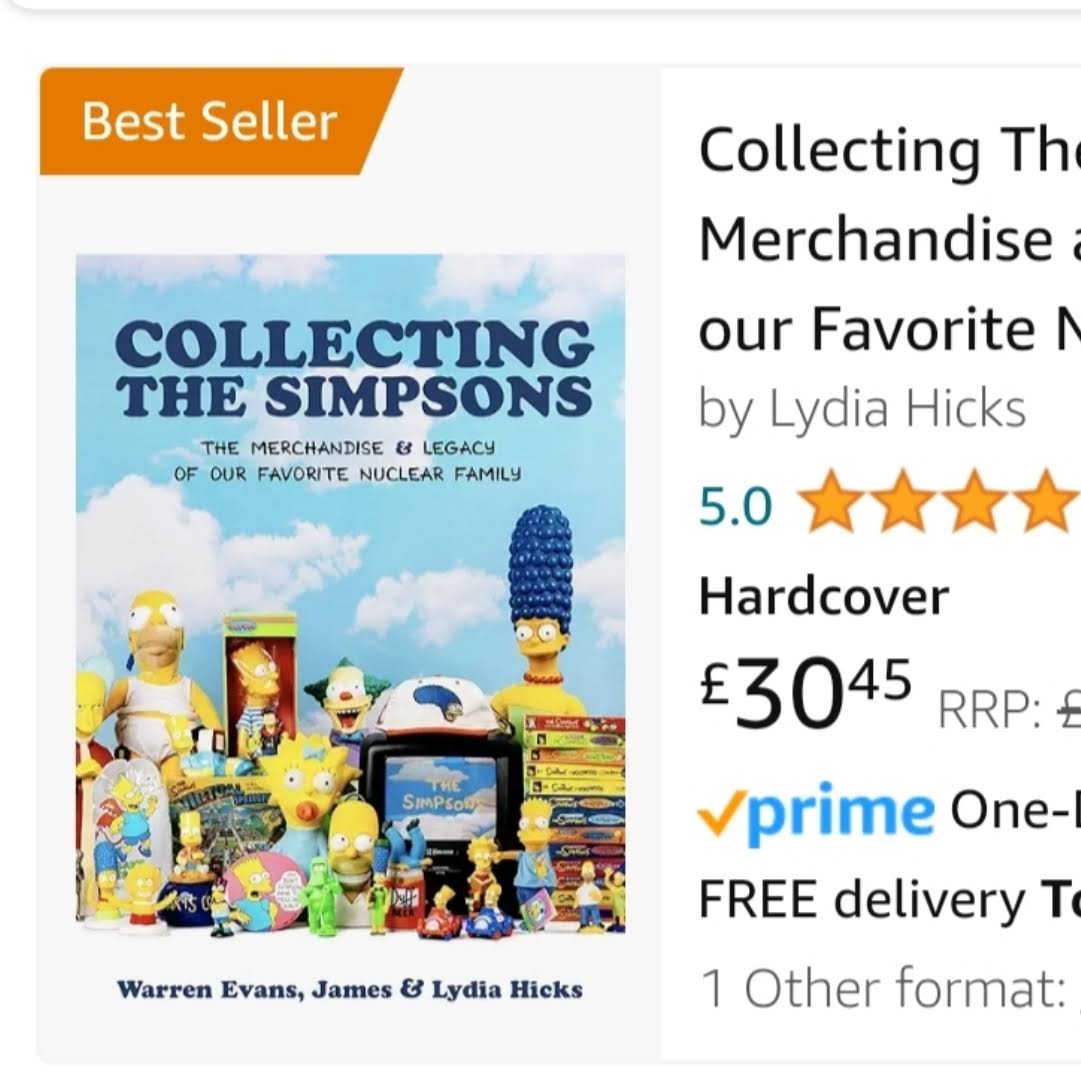Click the authors' names printed on the cover

[350, 990]
